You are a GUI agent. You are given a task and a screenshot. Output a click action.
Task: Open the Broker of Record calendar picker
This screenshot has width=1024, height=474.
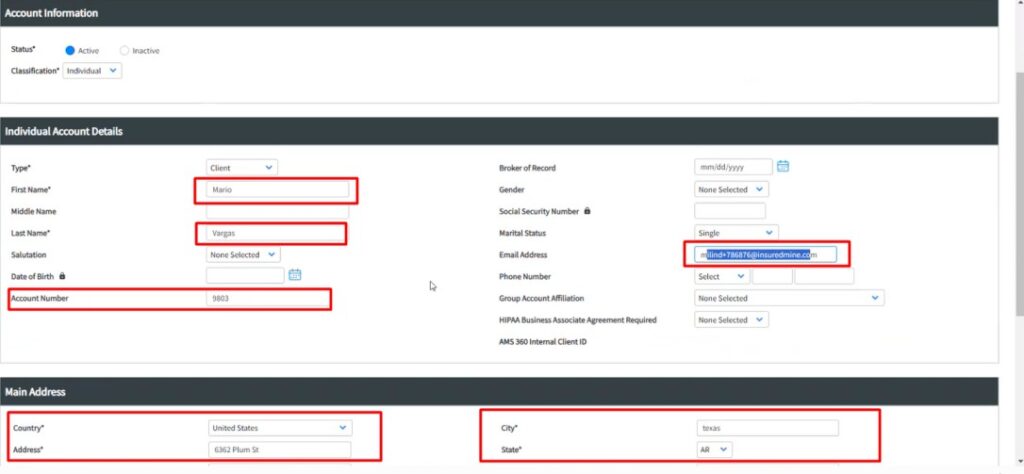[783, 166]
